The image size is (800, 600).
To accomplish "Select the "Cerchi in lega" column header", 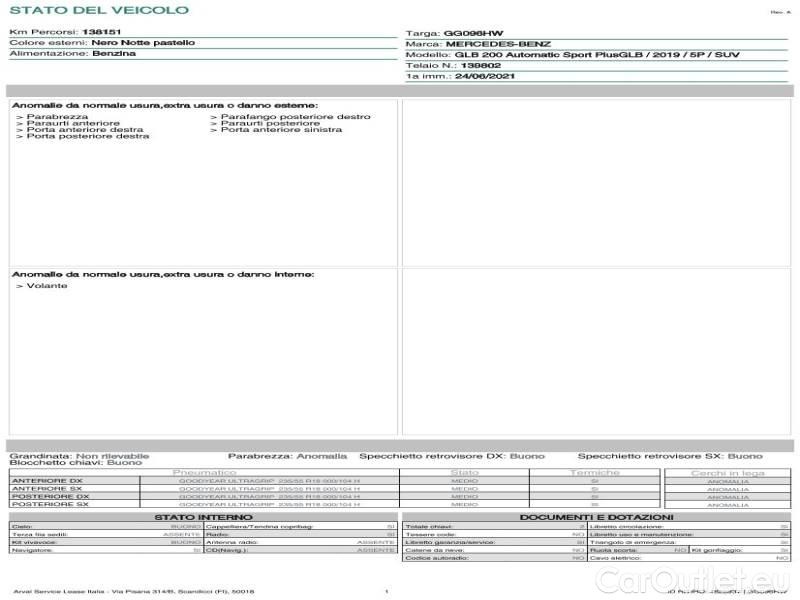I will coord(728,473).
